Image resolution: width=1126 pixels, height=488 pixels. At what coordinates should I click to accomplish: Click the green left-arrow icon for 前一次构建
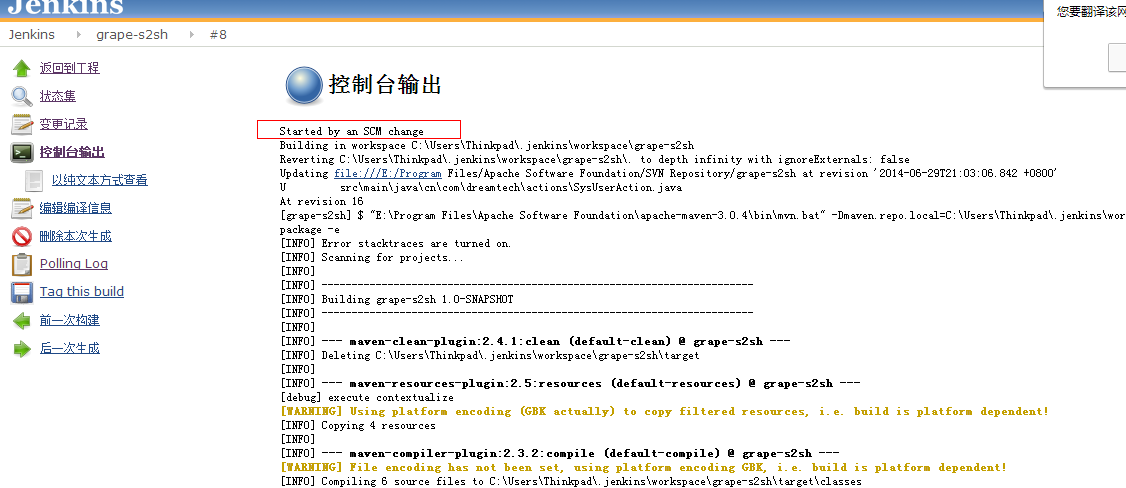click(22, 320)
